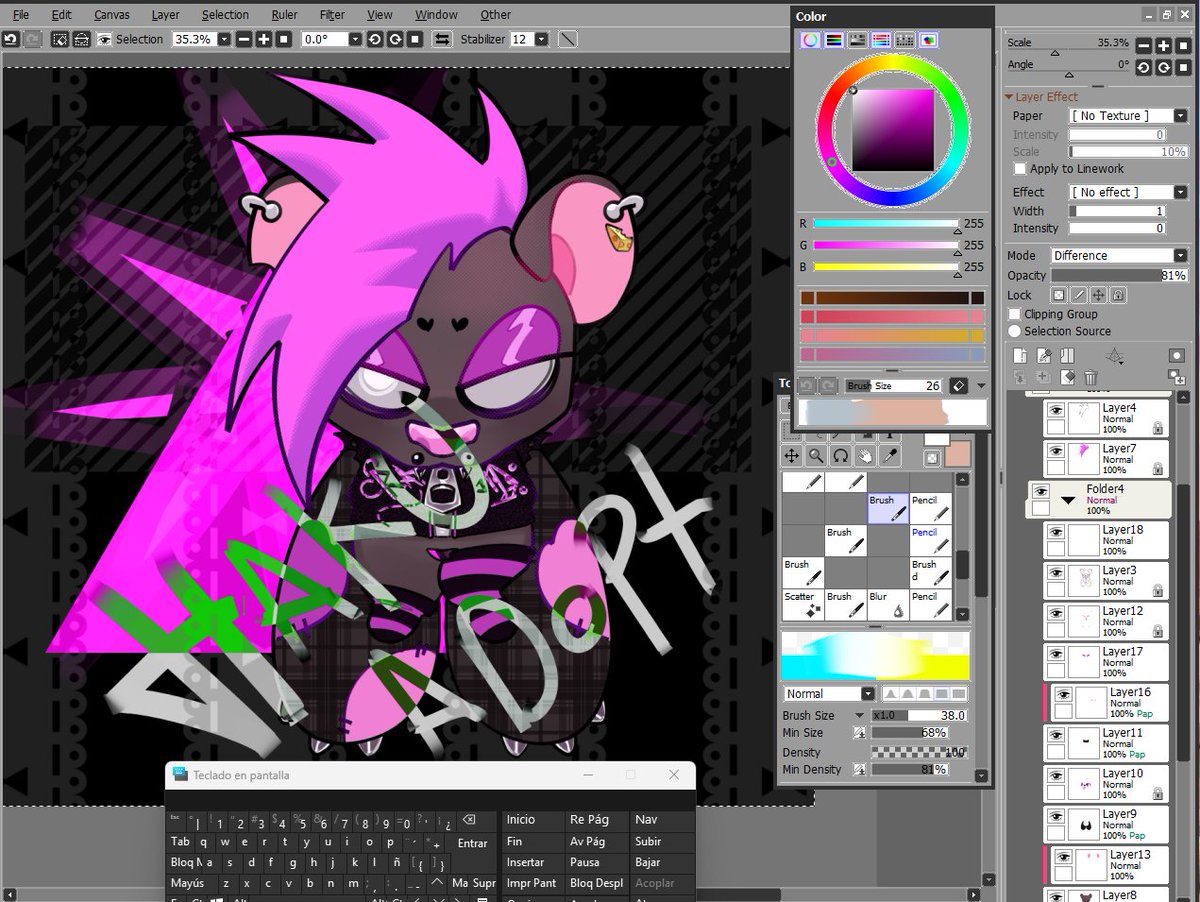Toggle the lock all icon
This screenshot has width=1200, height=902.
(x=1118, y=295)
